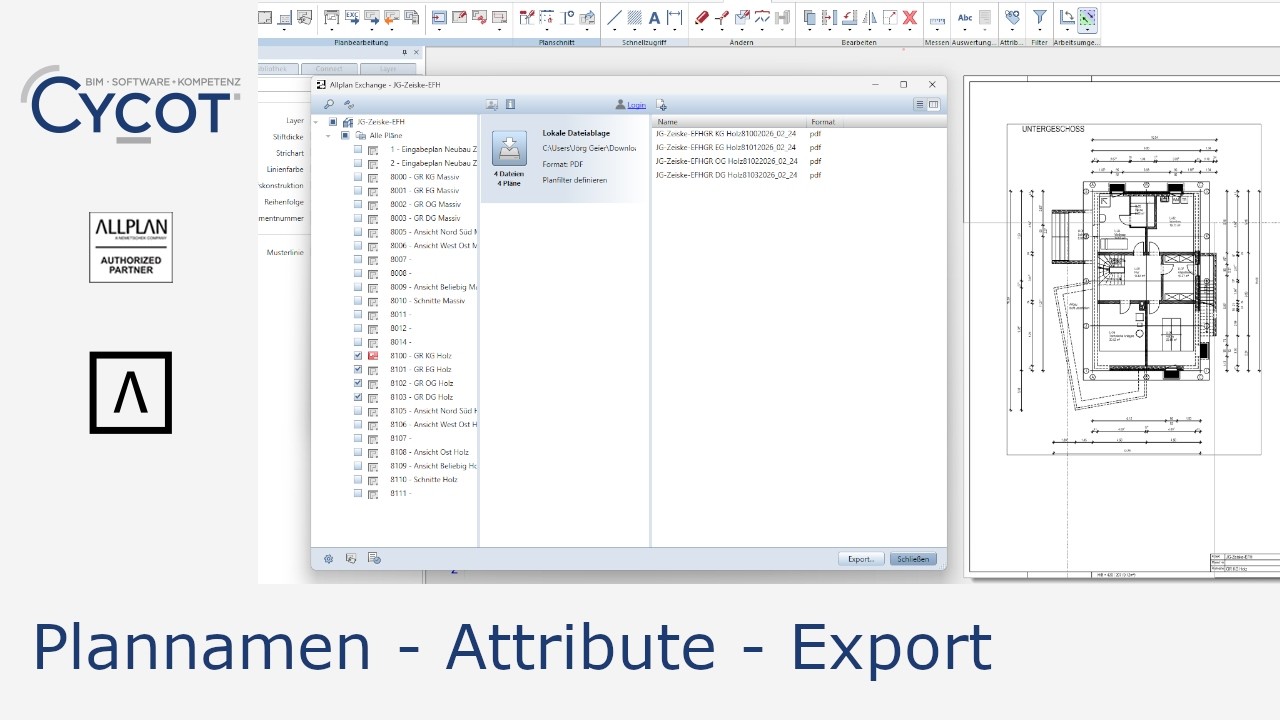Check the 8108 - Ansicht Ost Holz checkbox

(358, 452)
